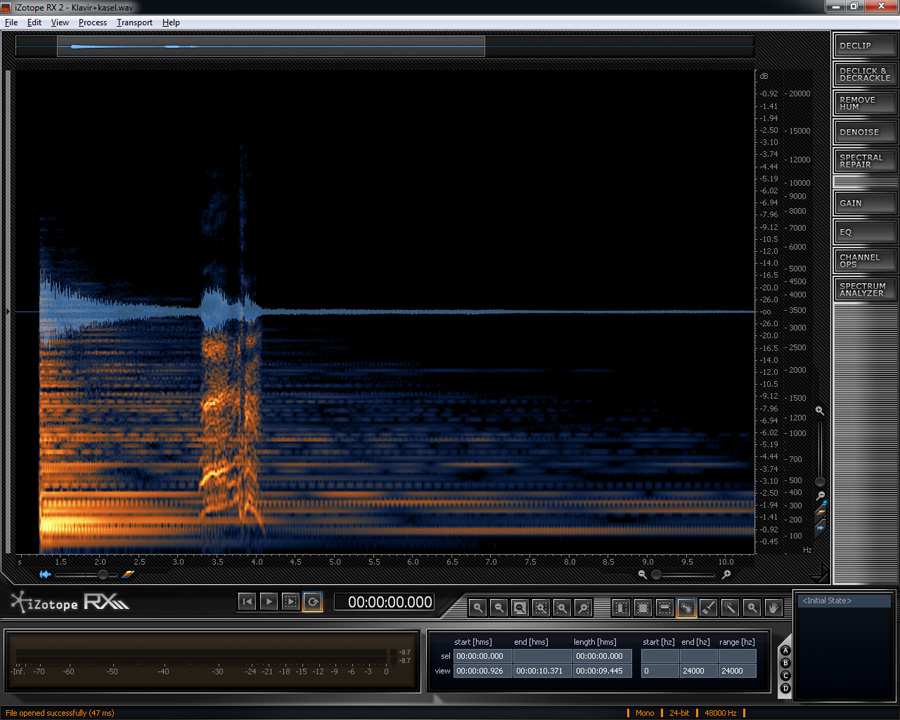Click the rewind to start button
Viewport: 900px width, 720px height.
[247, 601]
